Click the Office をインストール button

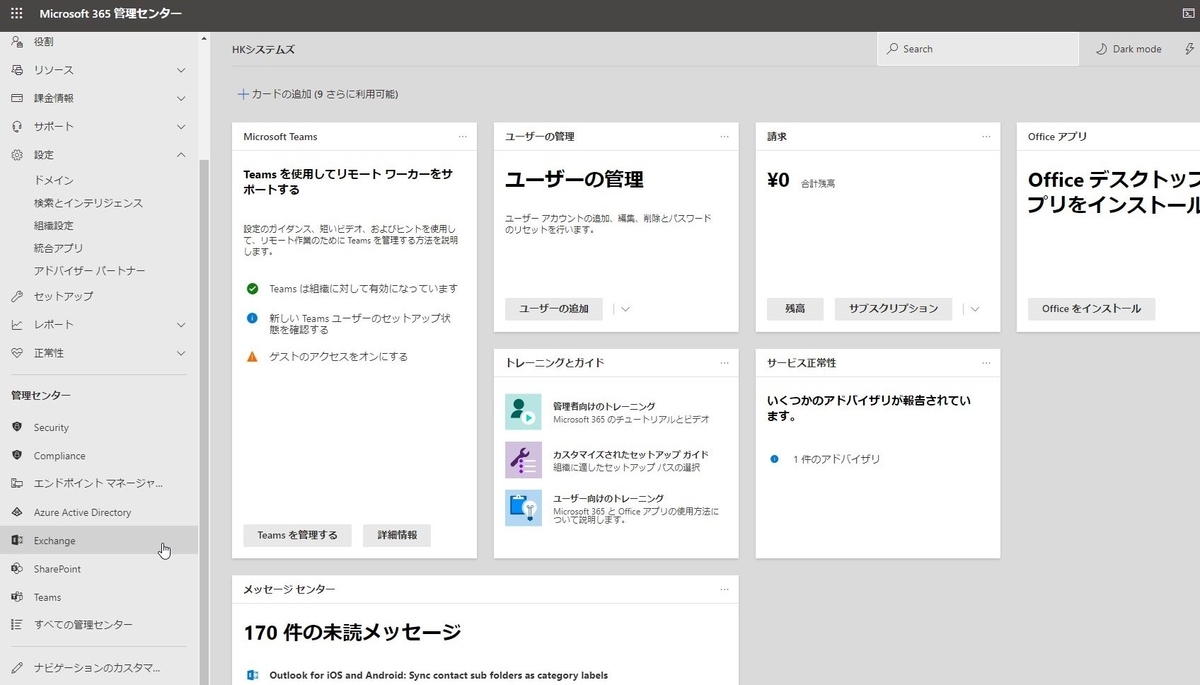click(1091, 309)
